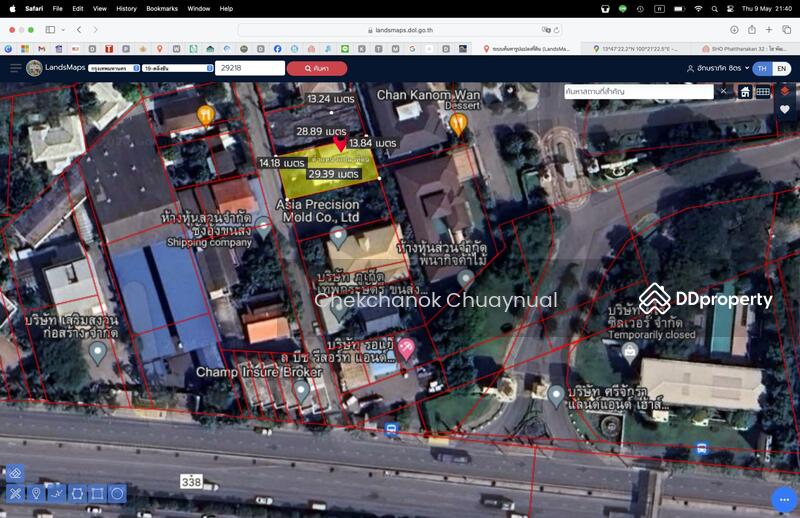The image size is (800, 518).
Task: Open a new Safari tab
Action: pos(769,30)
